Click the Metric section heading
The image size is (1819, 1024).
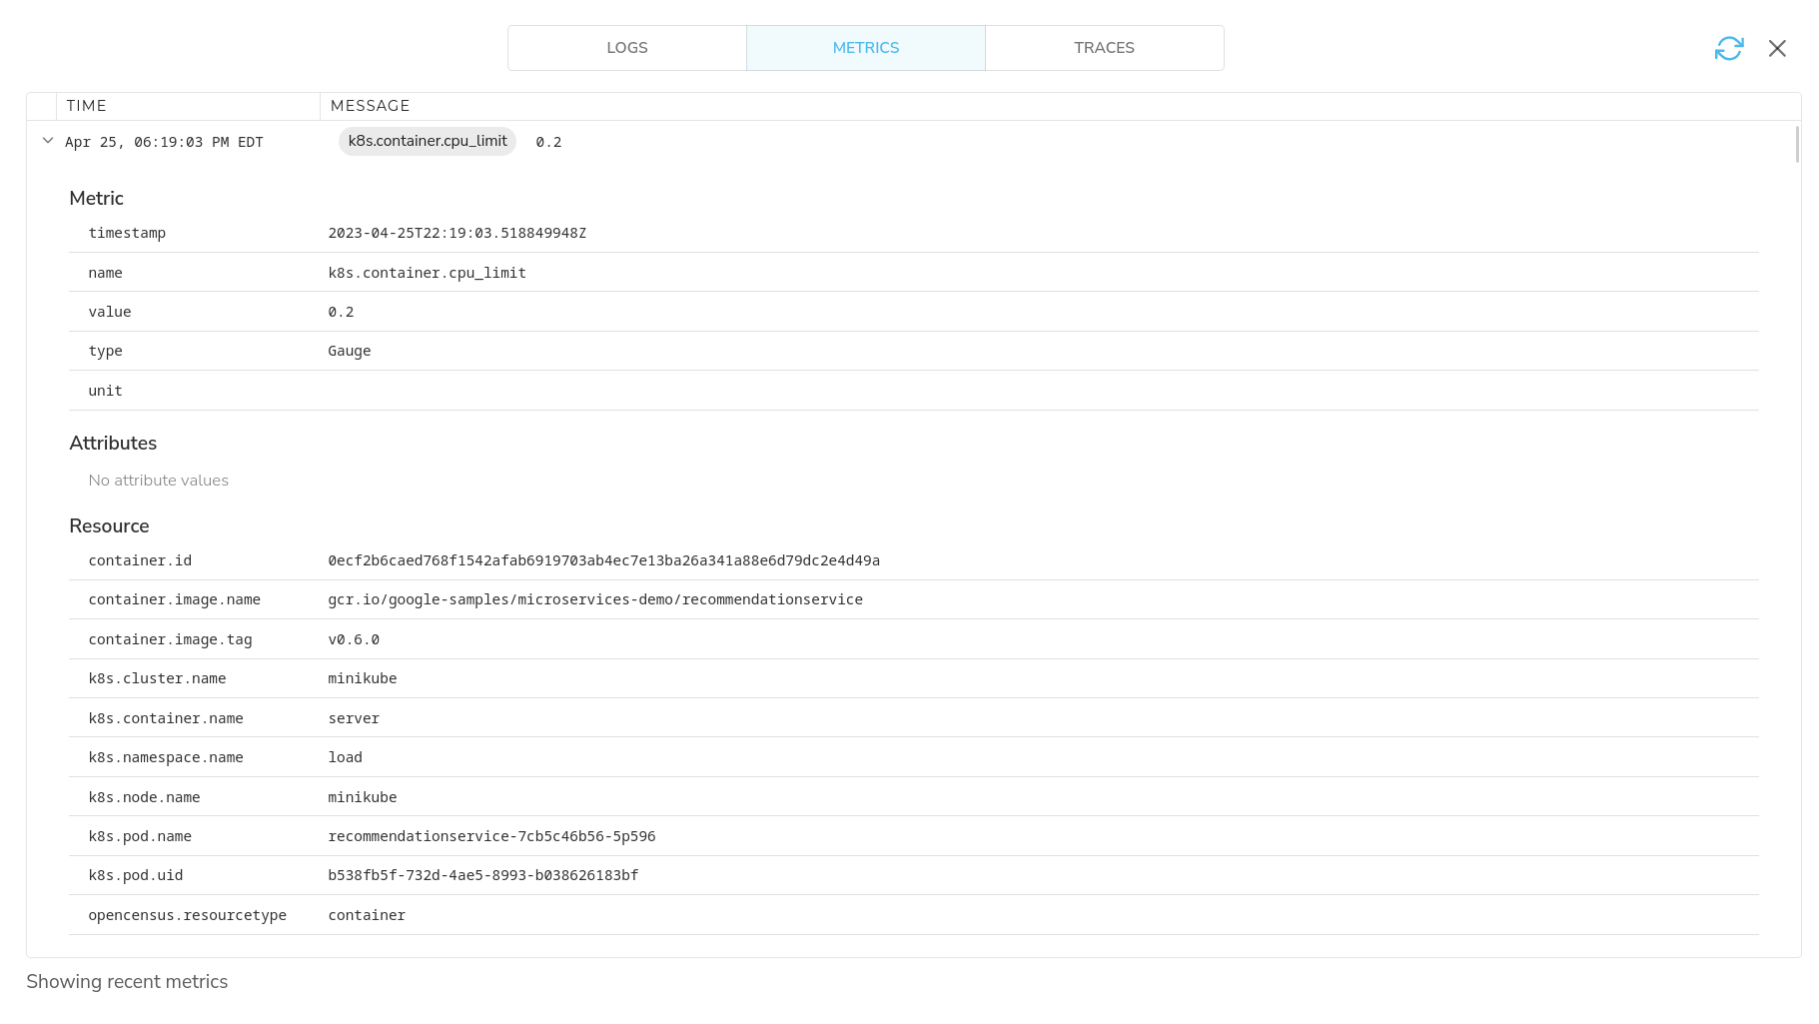[x=96, y=198]
